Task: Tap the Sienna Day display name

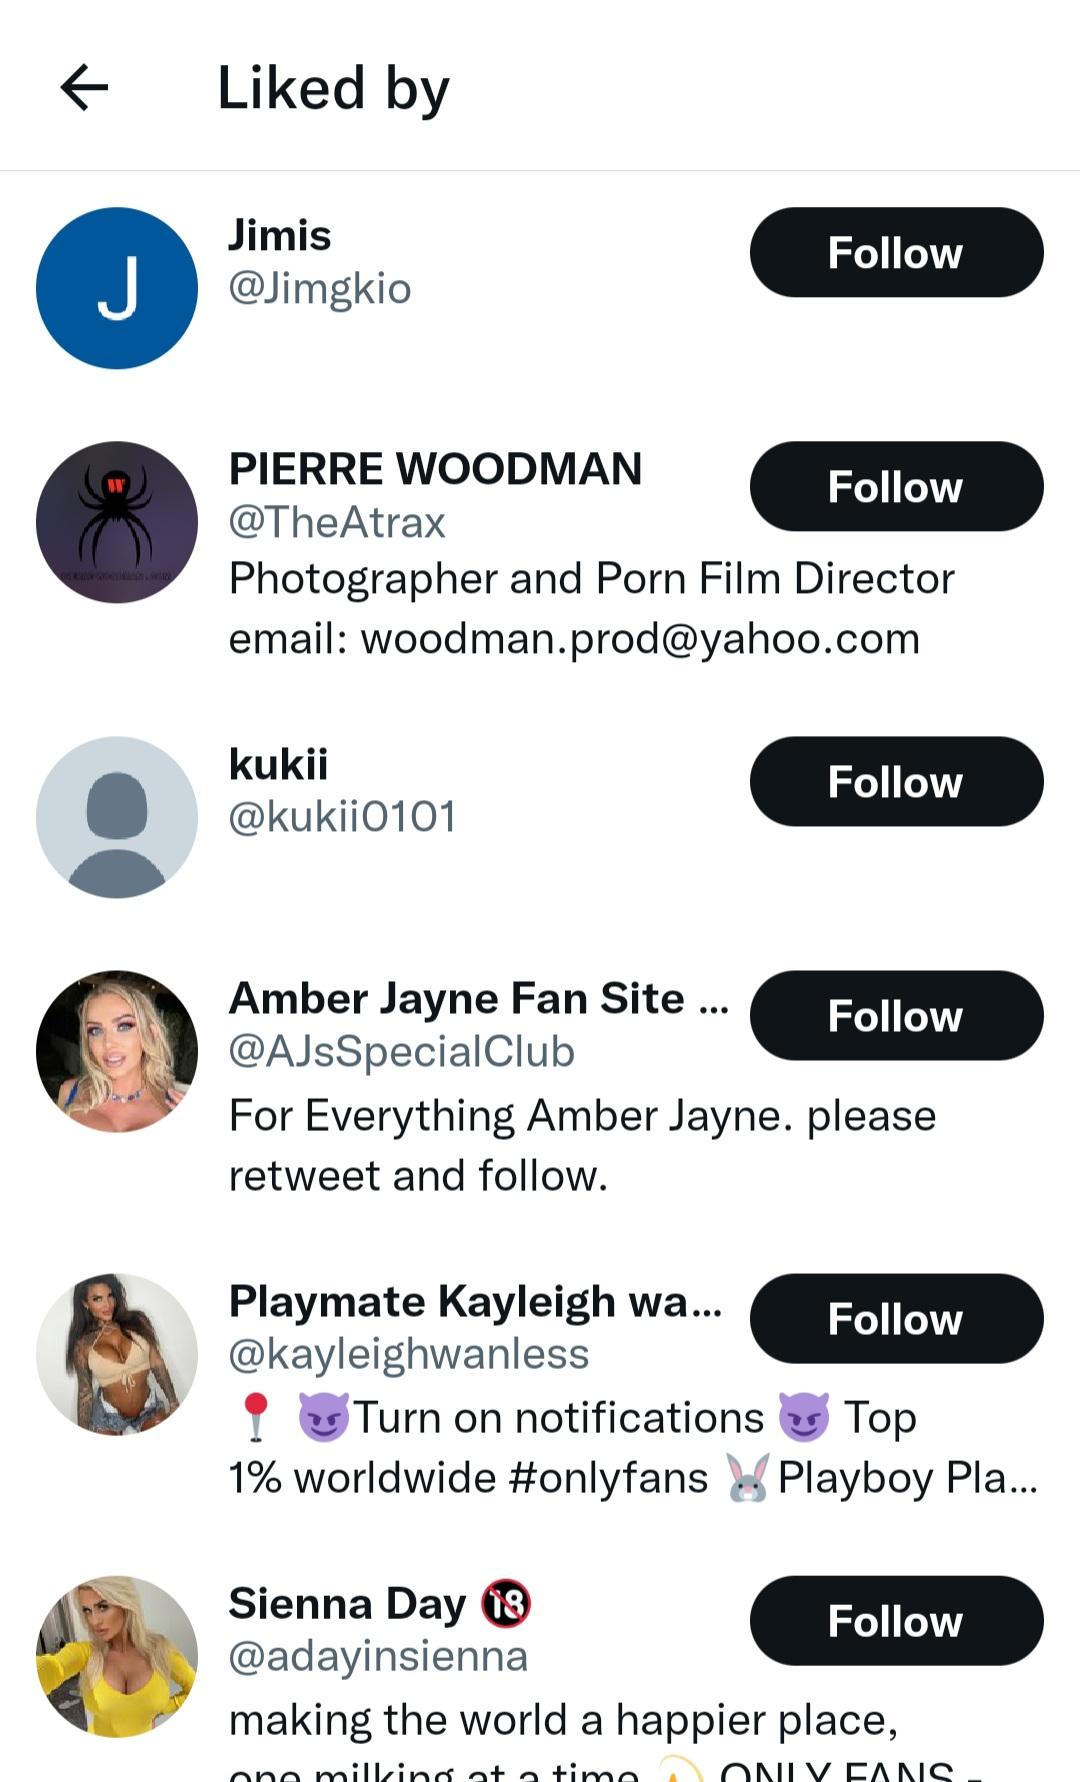Action: click(347, 1604)
